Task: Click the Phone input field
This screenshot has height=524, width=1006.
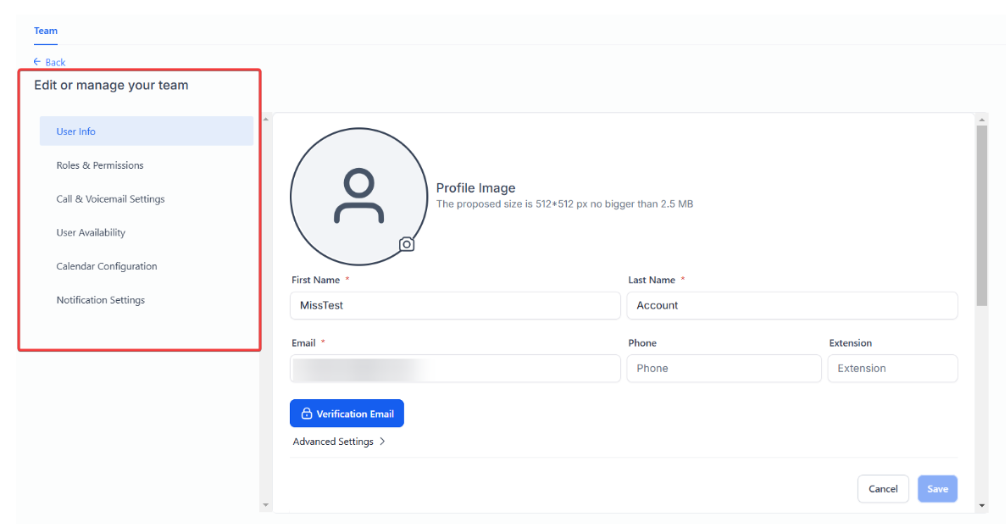Action: point(723,368)
